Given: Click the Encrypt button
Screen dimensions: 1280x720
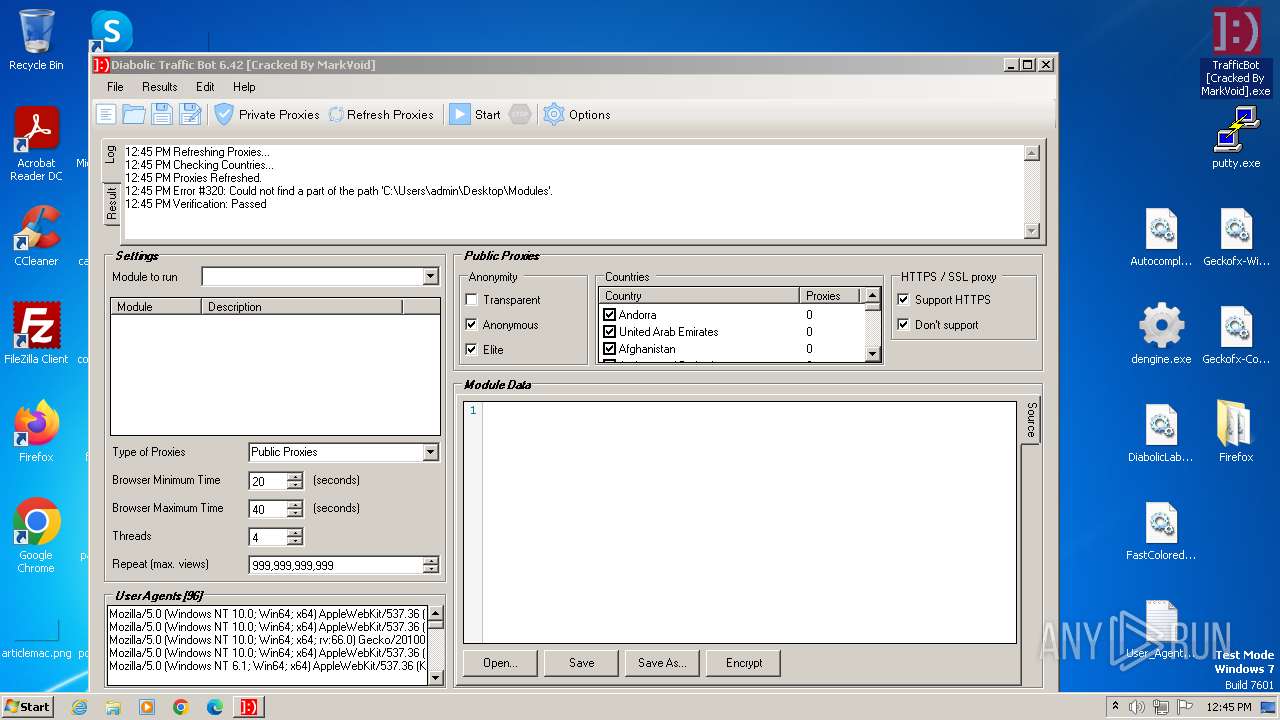Looking at the screenshot, I should pos(743,662).
